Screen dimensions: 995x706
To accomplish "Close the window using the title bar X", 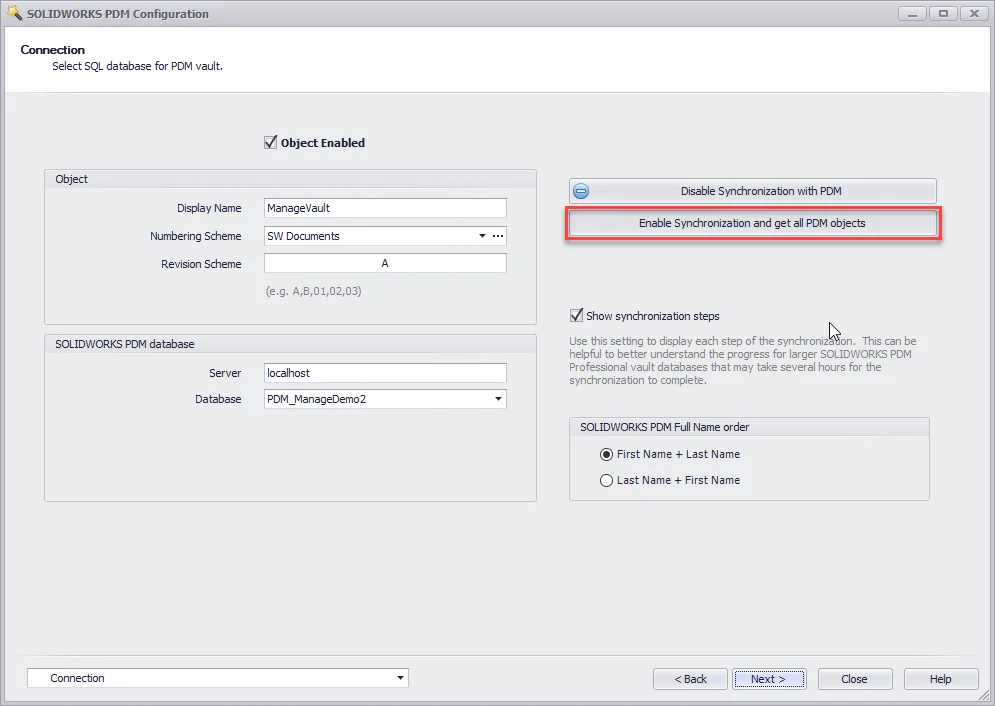I will (x=971, y=13).
